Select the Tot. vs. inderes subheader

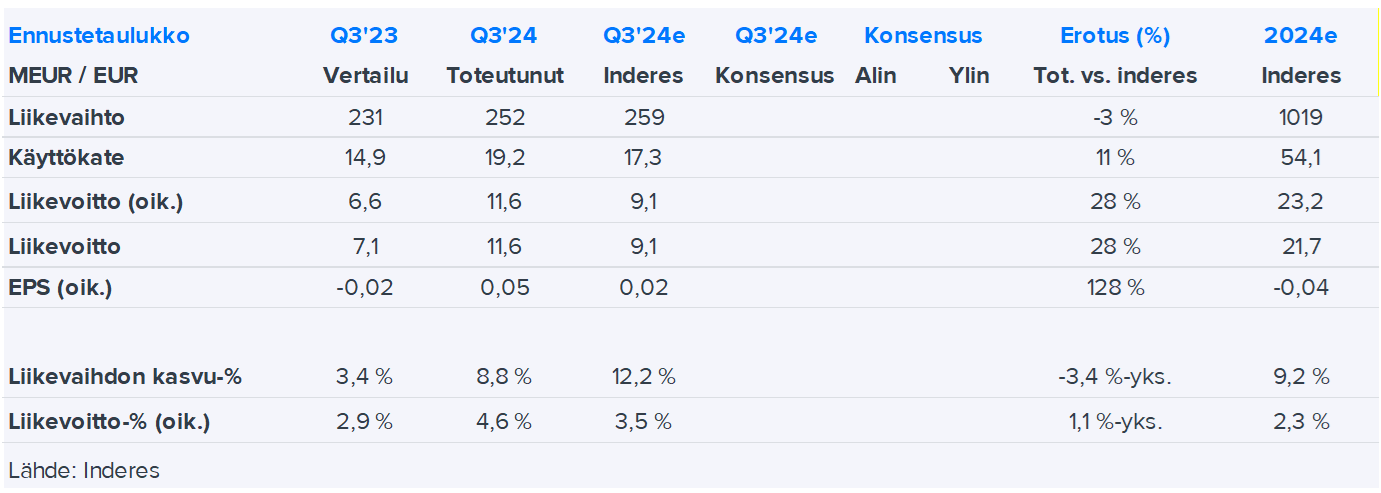[x=1115, y=76]
